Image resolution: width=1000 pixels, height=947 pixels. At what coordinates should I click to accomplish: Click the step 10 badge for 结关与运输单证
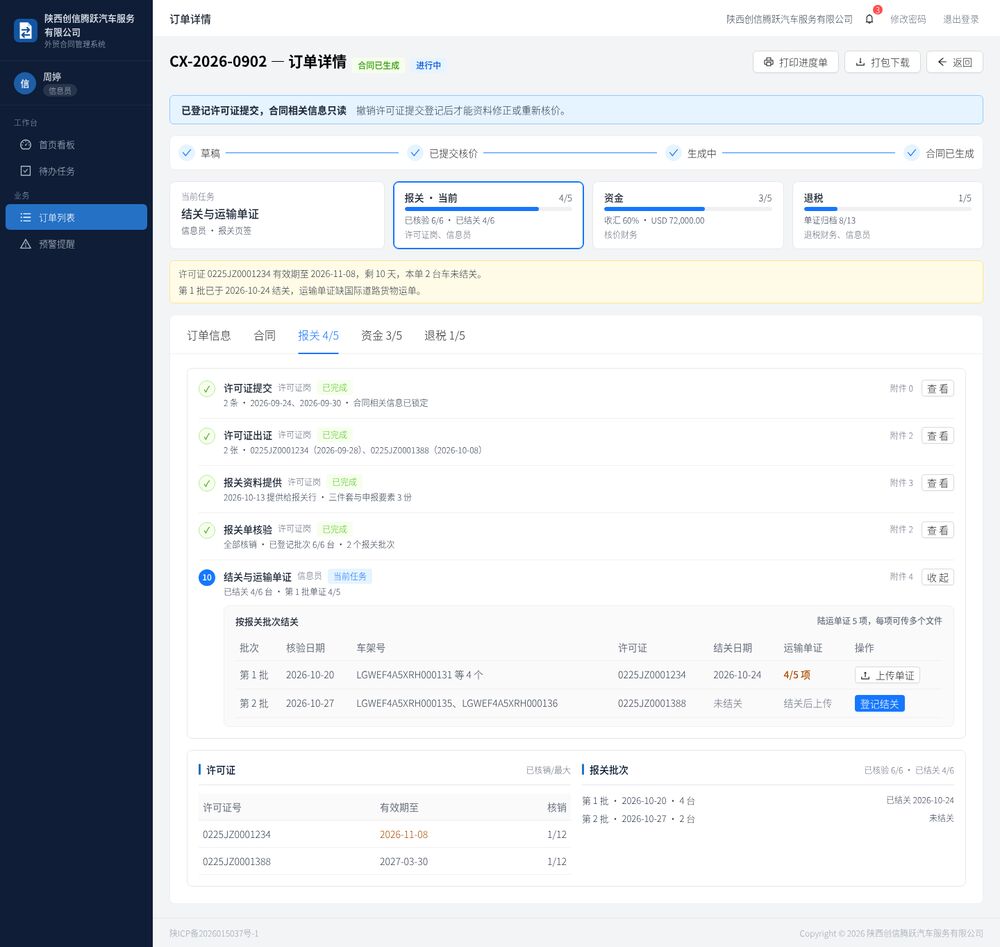pos(207,577)
